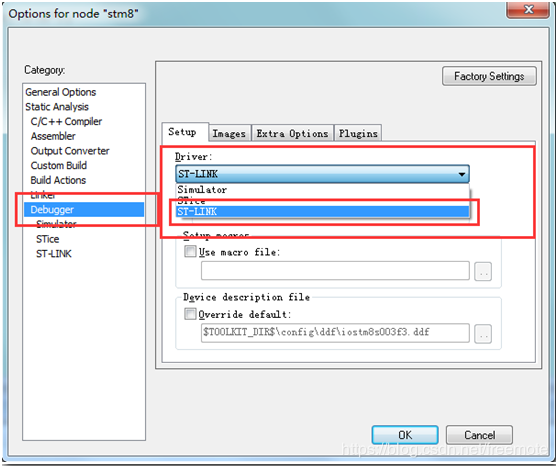Enable Use macro file checkbox
Viewport: 558px width, 468px height.
190,252
